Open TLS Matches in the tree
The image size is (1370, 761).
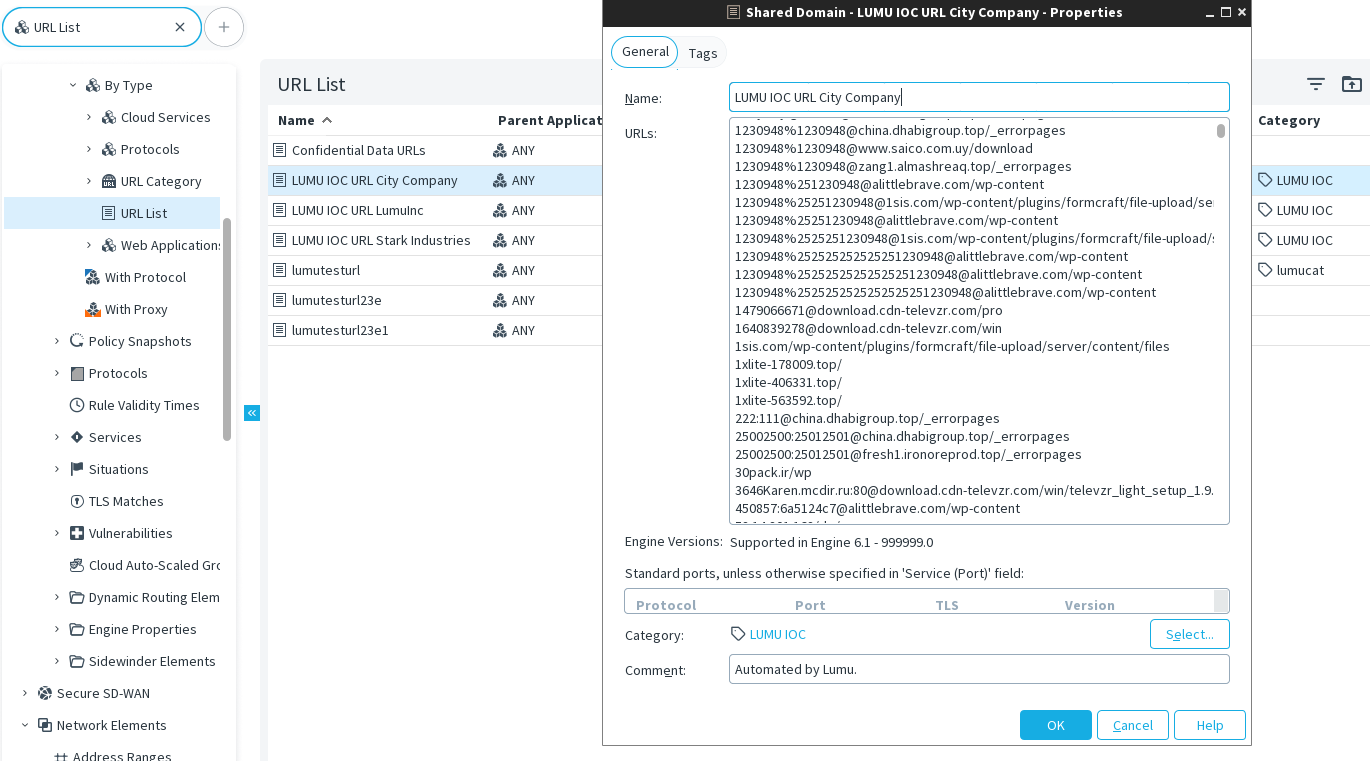[125, 501]
